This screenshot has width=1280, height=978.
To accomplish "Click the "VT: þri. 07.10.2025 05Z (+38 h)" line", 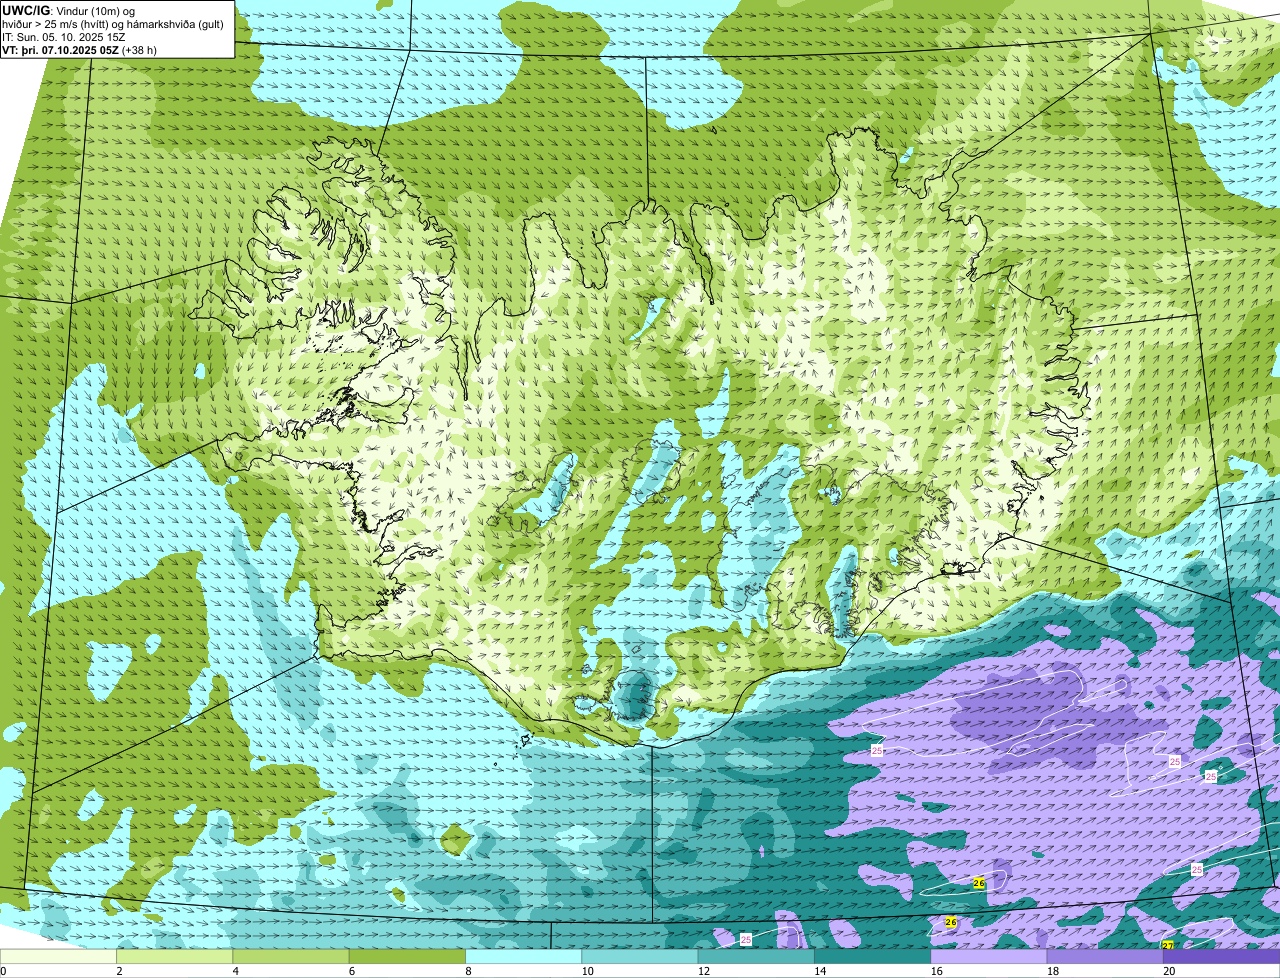I will [x=80, y=50].
